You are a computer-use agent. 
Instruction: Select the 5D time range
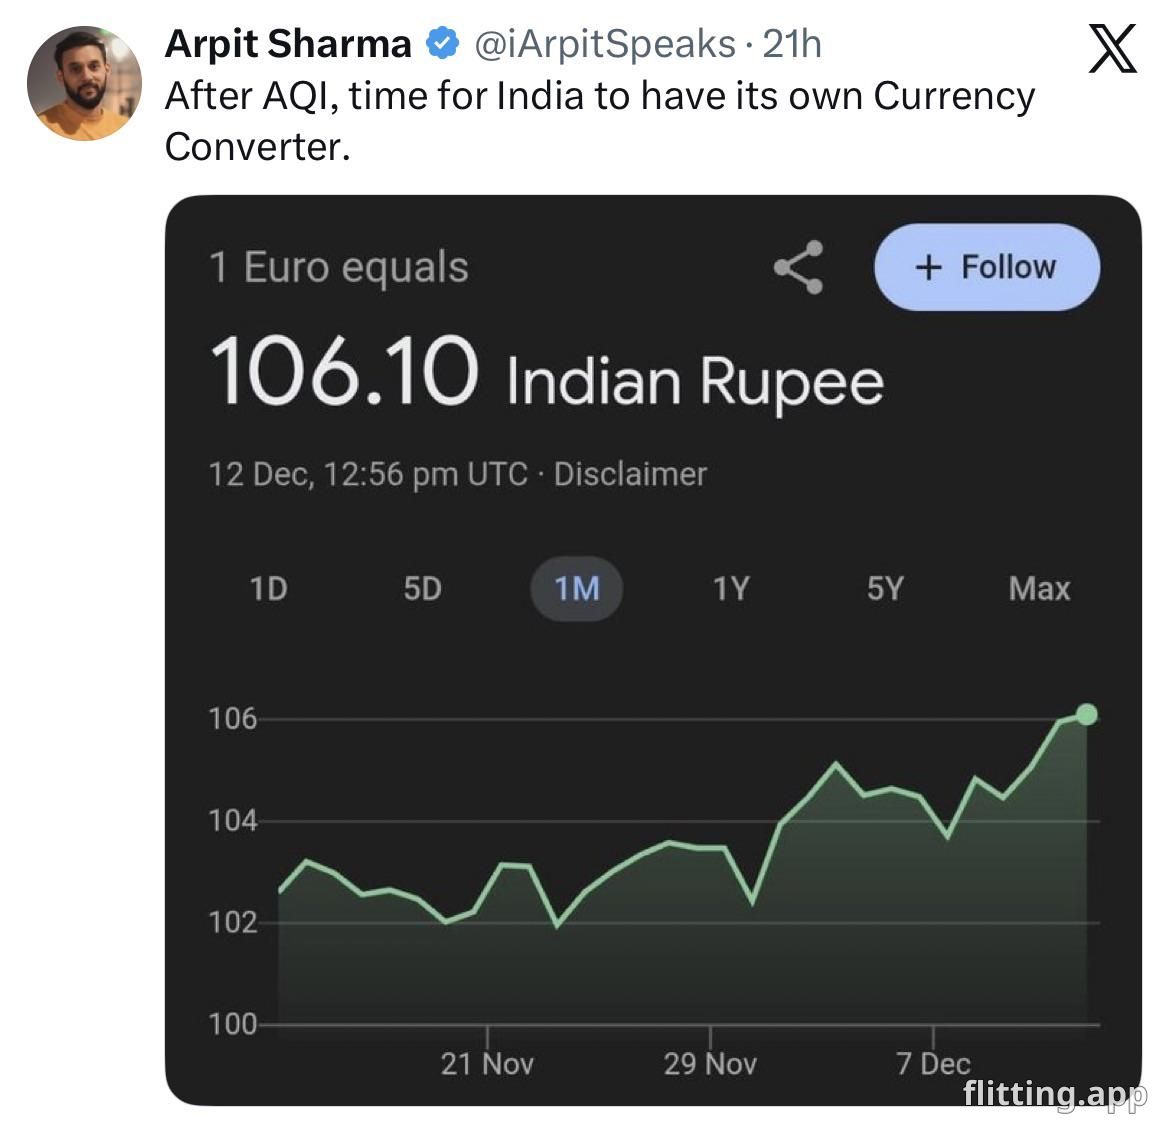pyautogui.click(x=422, y=589)
